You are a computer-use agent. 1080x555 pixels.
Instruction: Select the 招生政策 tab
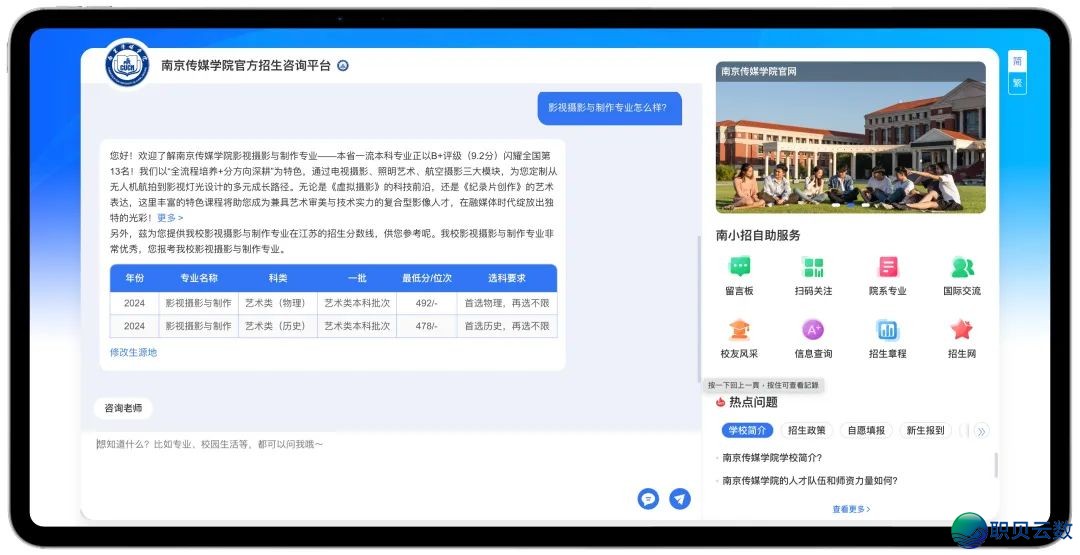[x=807, y=430]
